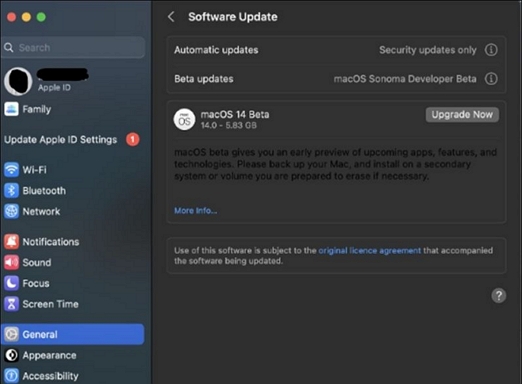Select the General sidebar item

point(73,334)
